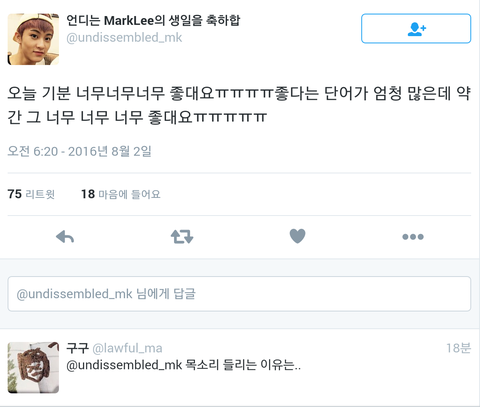Screen dimensions: 480x407
Task: View the 18 likes list
Action: [121, 194]
